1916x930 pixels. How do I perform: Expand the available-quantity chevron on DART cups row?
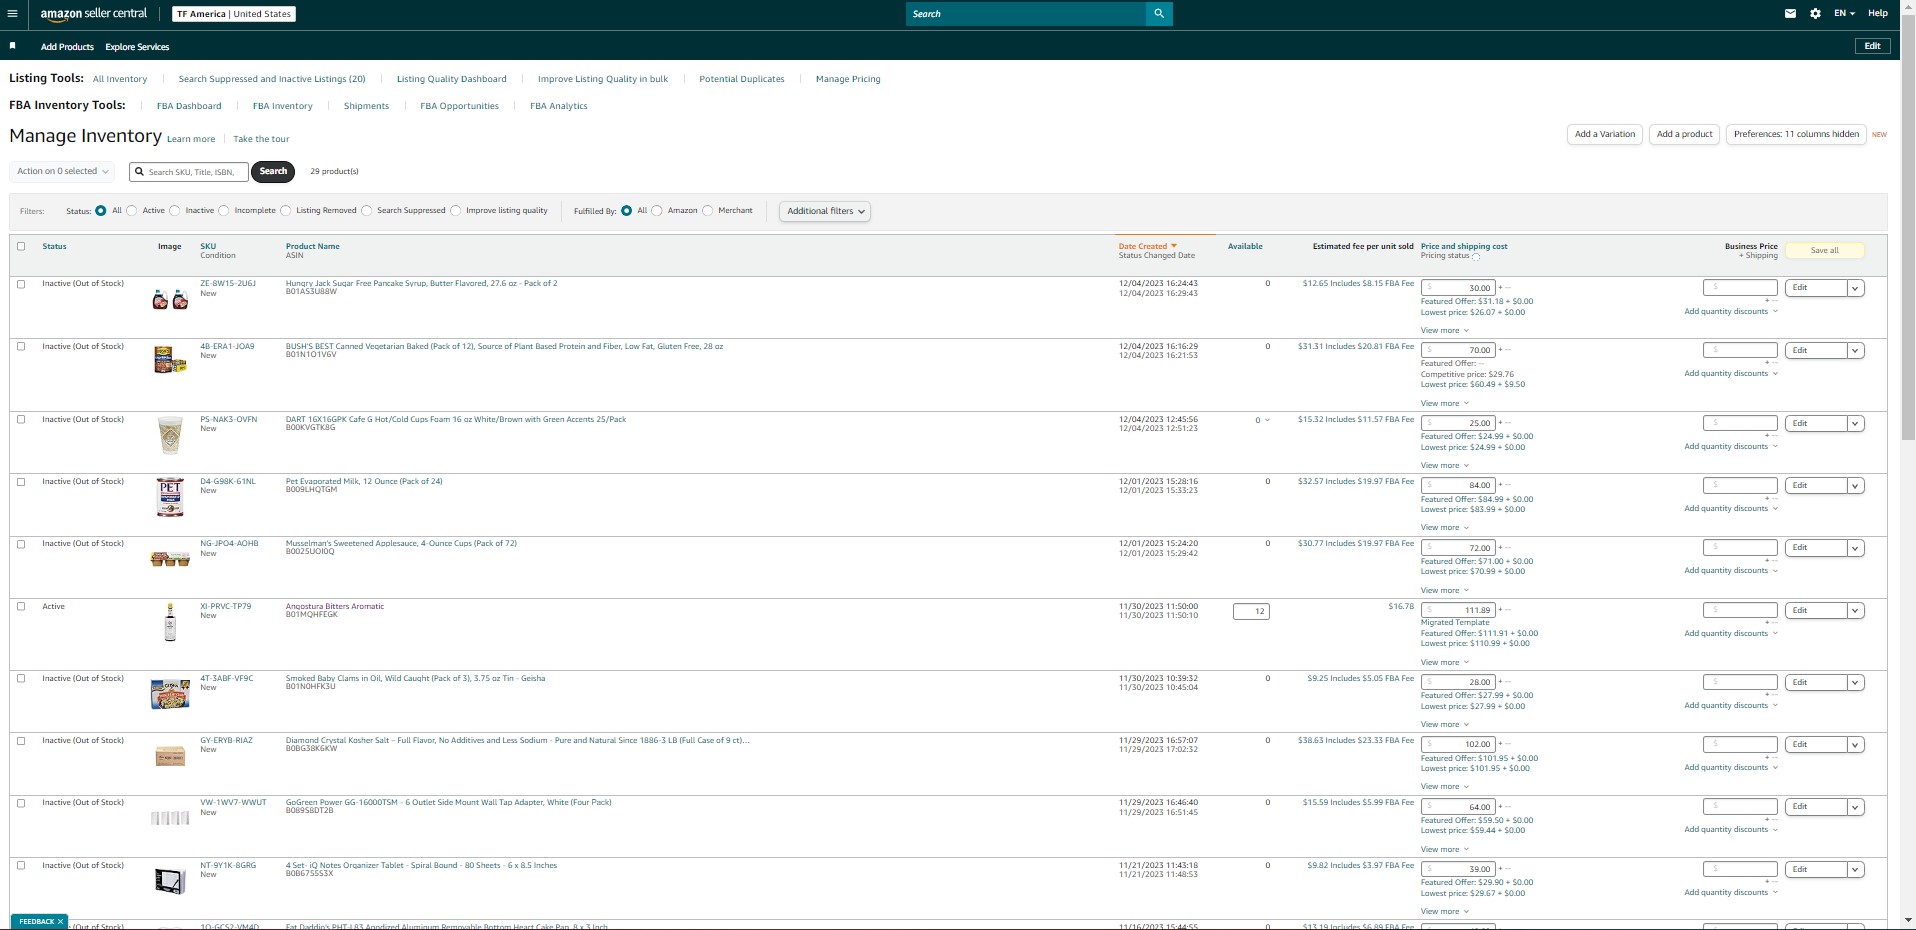tap(1267, 420)
